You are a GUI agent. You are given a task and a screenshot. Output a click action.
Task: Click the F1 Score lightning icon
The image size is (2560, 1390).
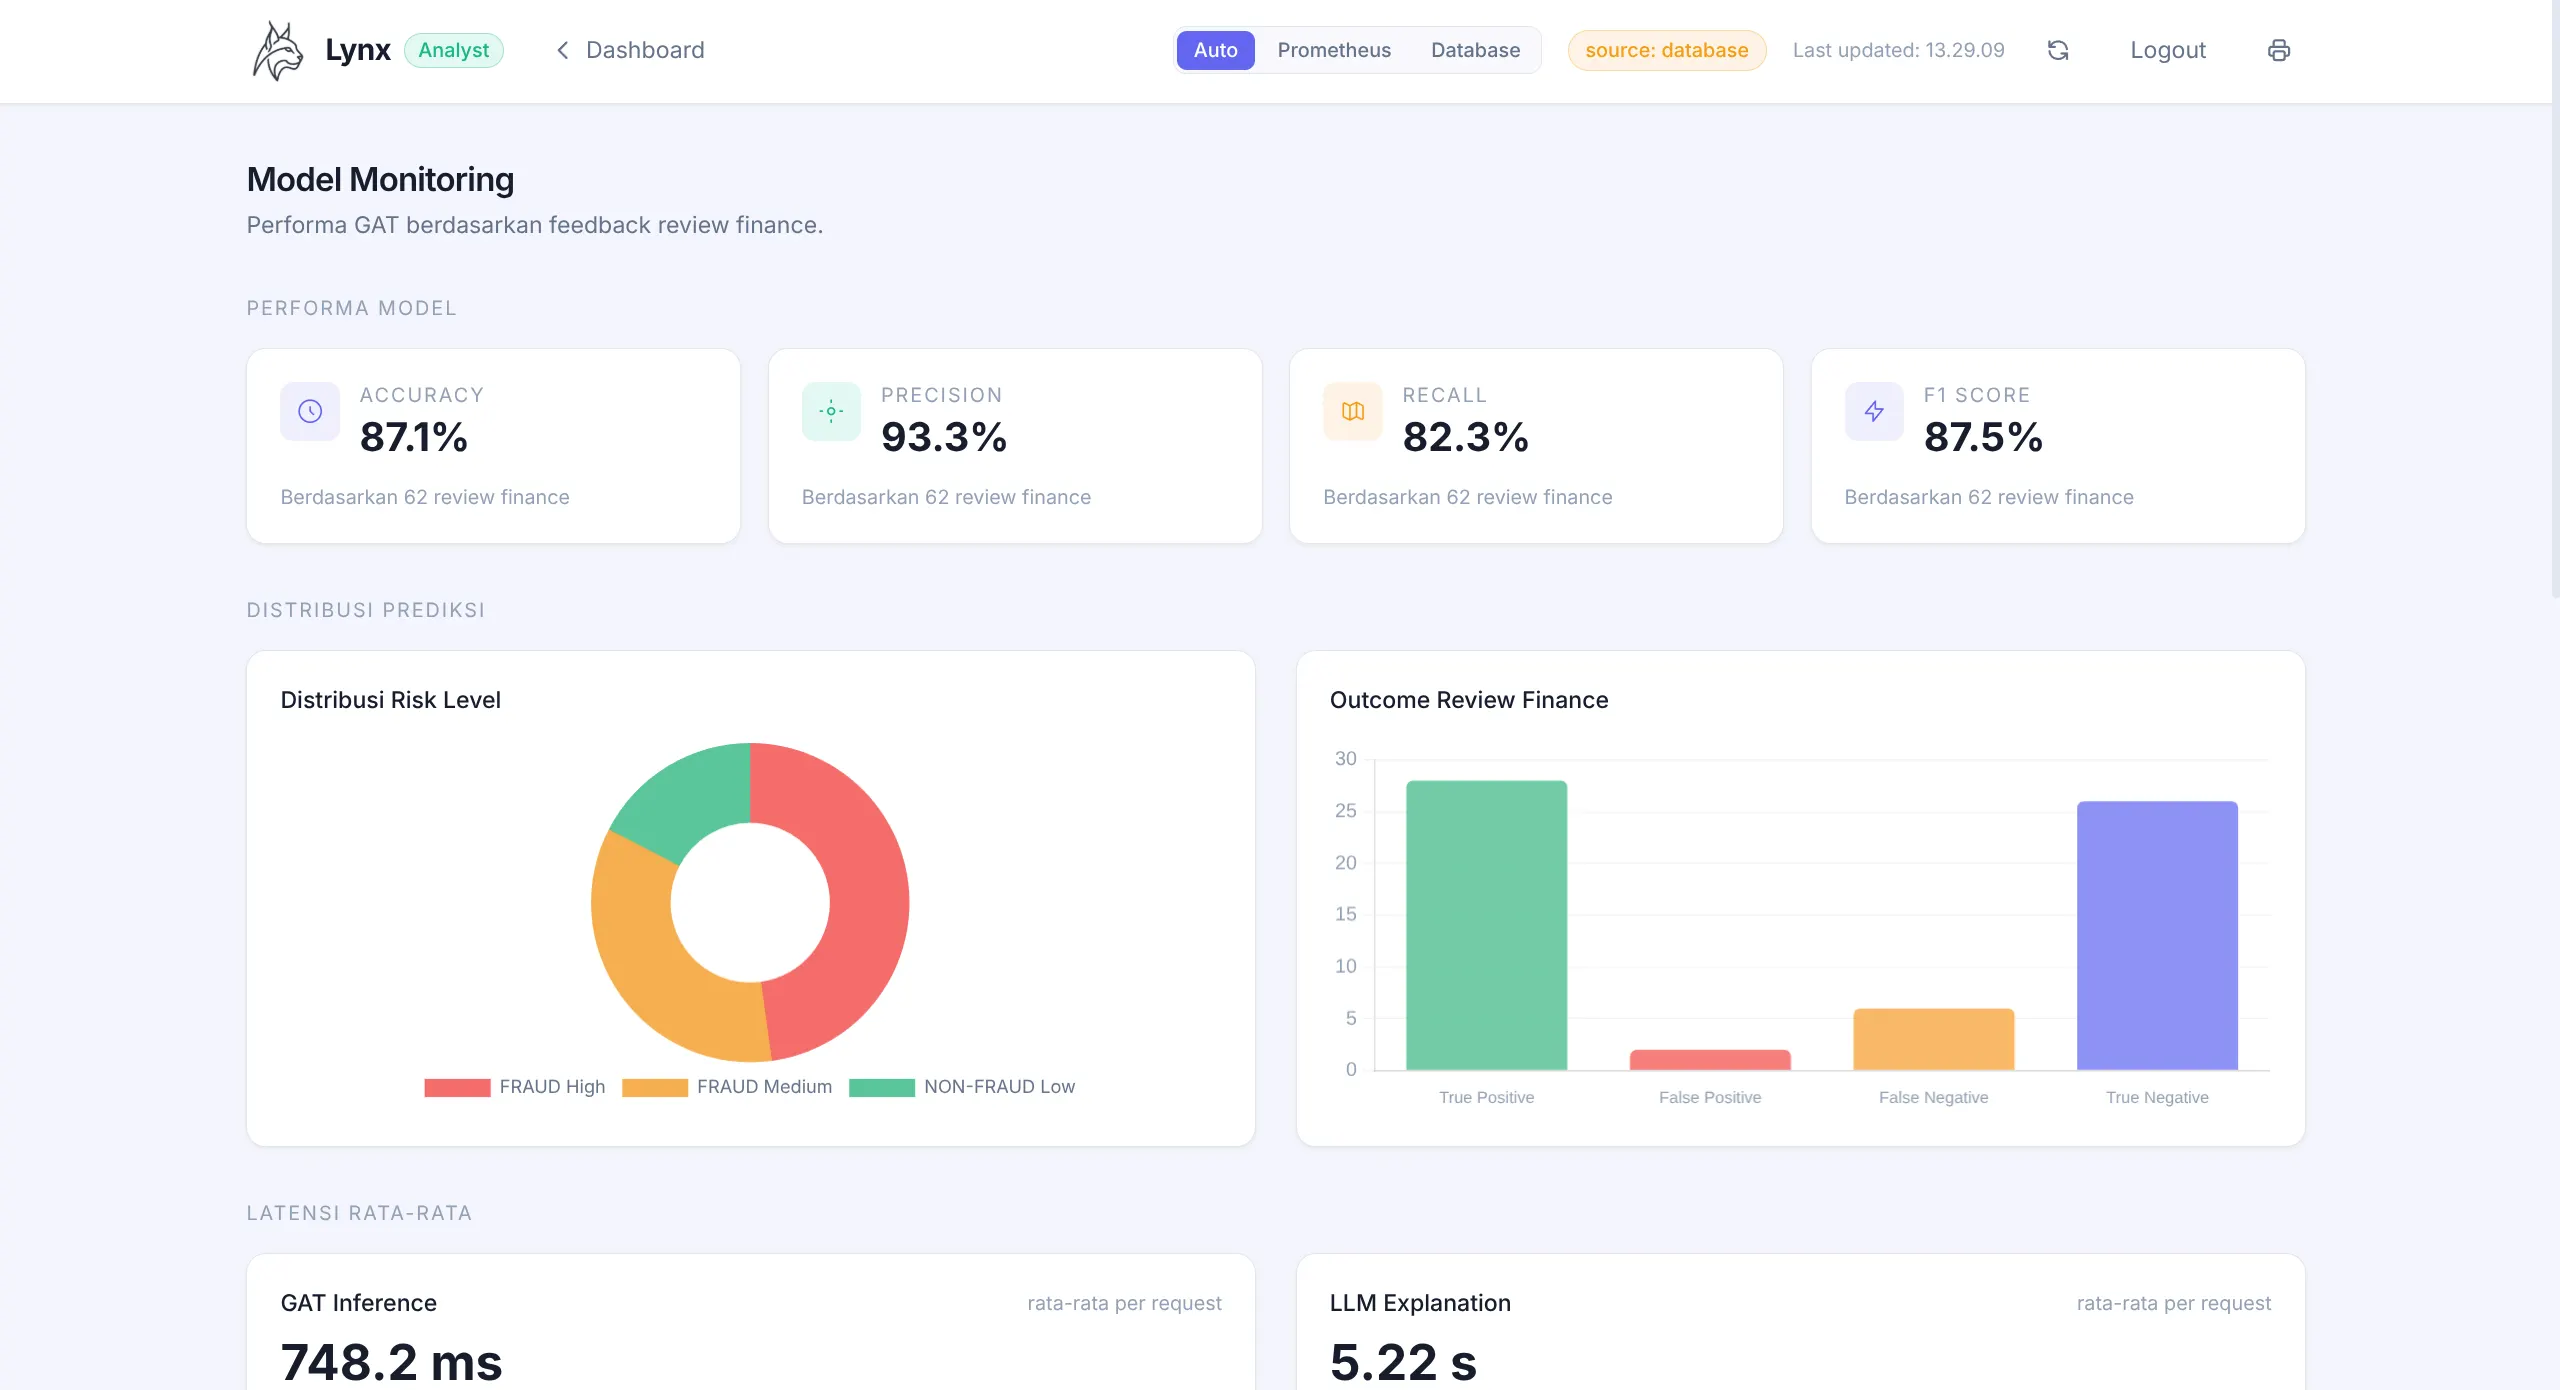click(x=1874, y=411)
